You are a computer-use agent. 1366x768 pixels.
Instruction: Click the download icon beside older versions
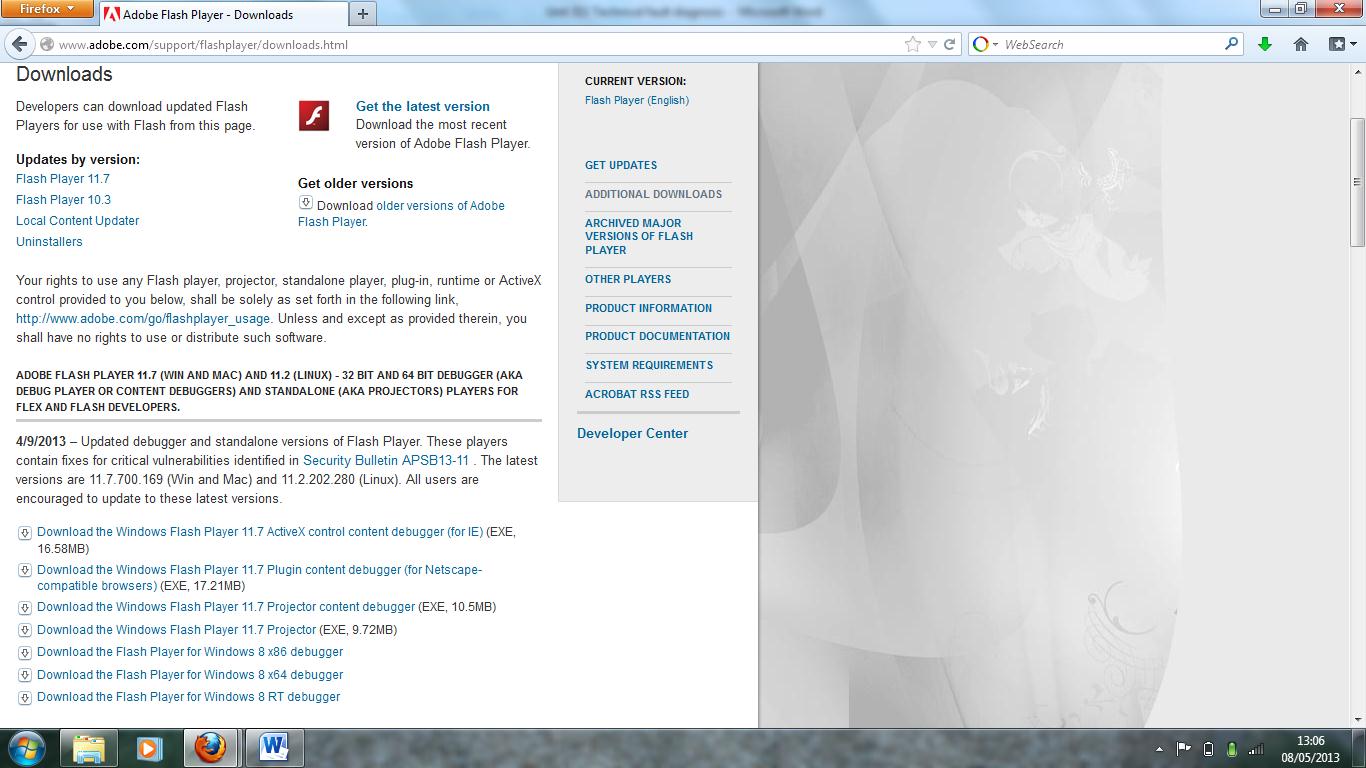pyautogui.click(x=305, y=203)
